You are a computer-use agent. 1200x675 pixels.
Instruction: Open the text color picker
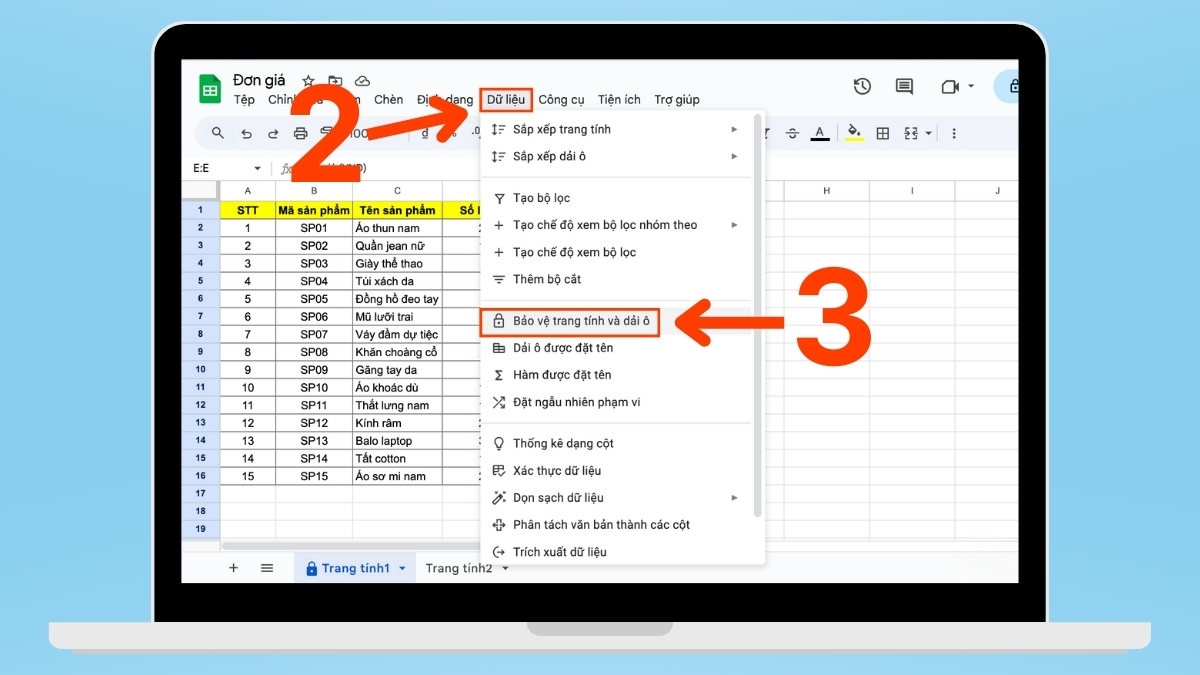(820, 133)
